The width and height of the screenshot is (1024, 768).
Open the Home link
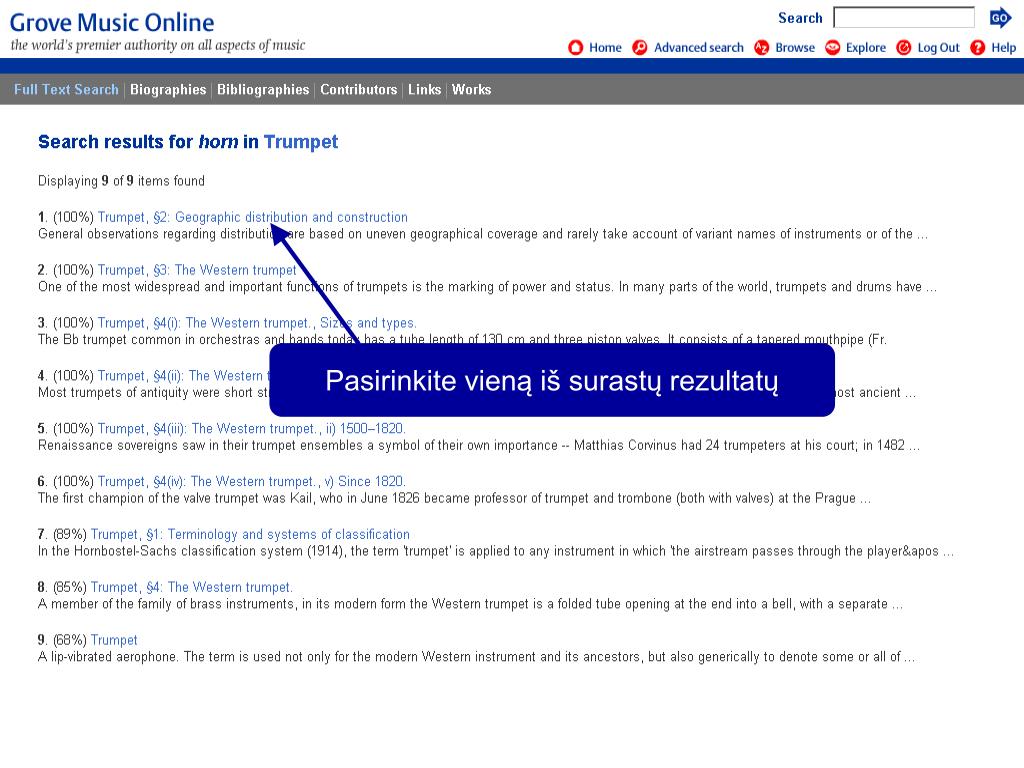[x=605, y=48]
